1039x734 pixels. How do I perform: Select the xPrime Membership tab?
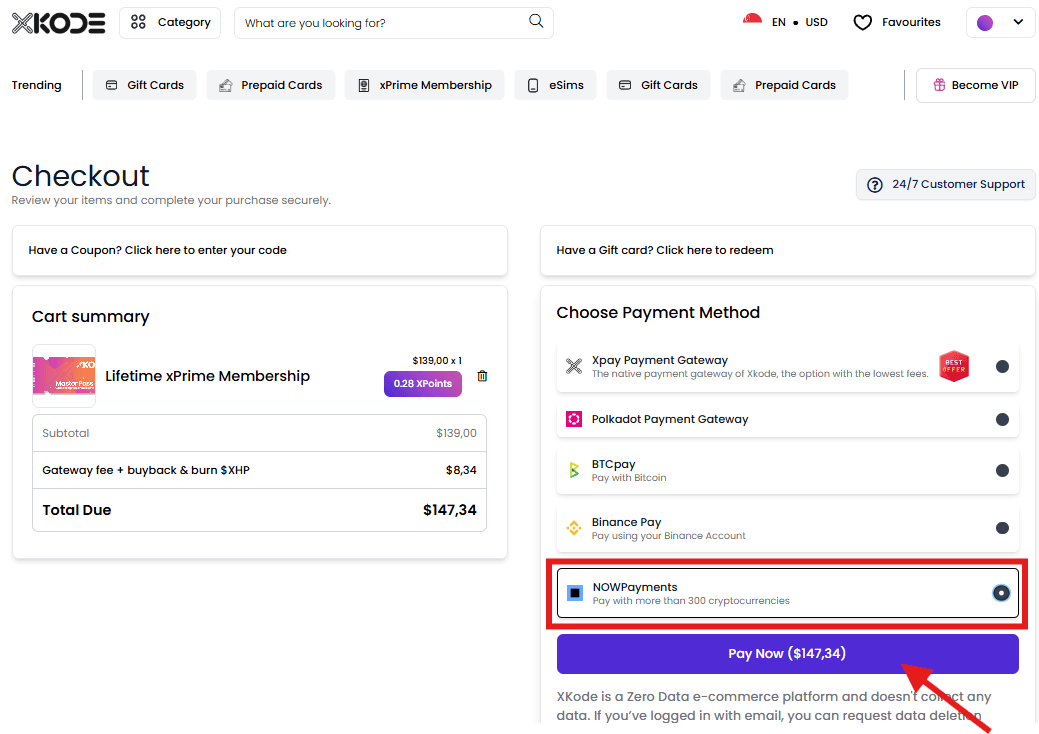click(424, 85)
